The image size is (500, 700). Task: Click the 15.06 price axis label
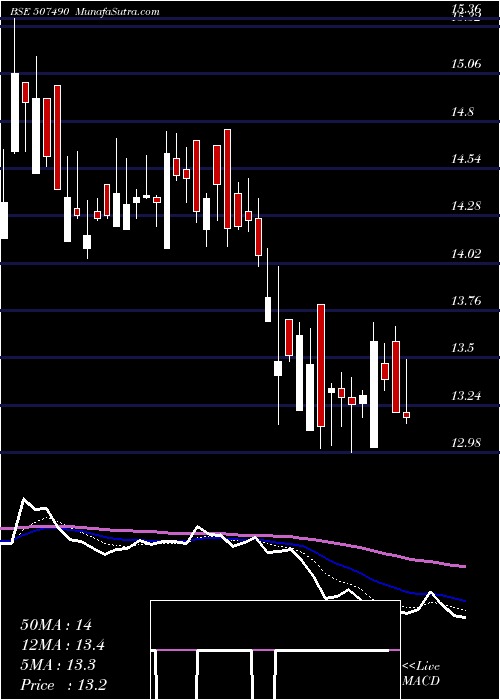click(466, 64)
